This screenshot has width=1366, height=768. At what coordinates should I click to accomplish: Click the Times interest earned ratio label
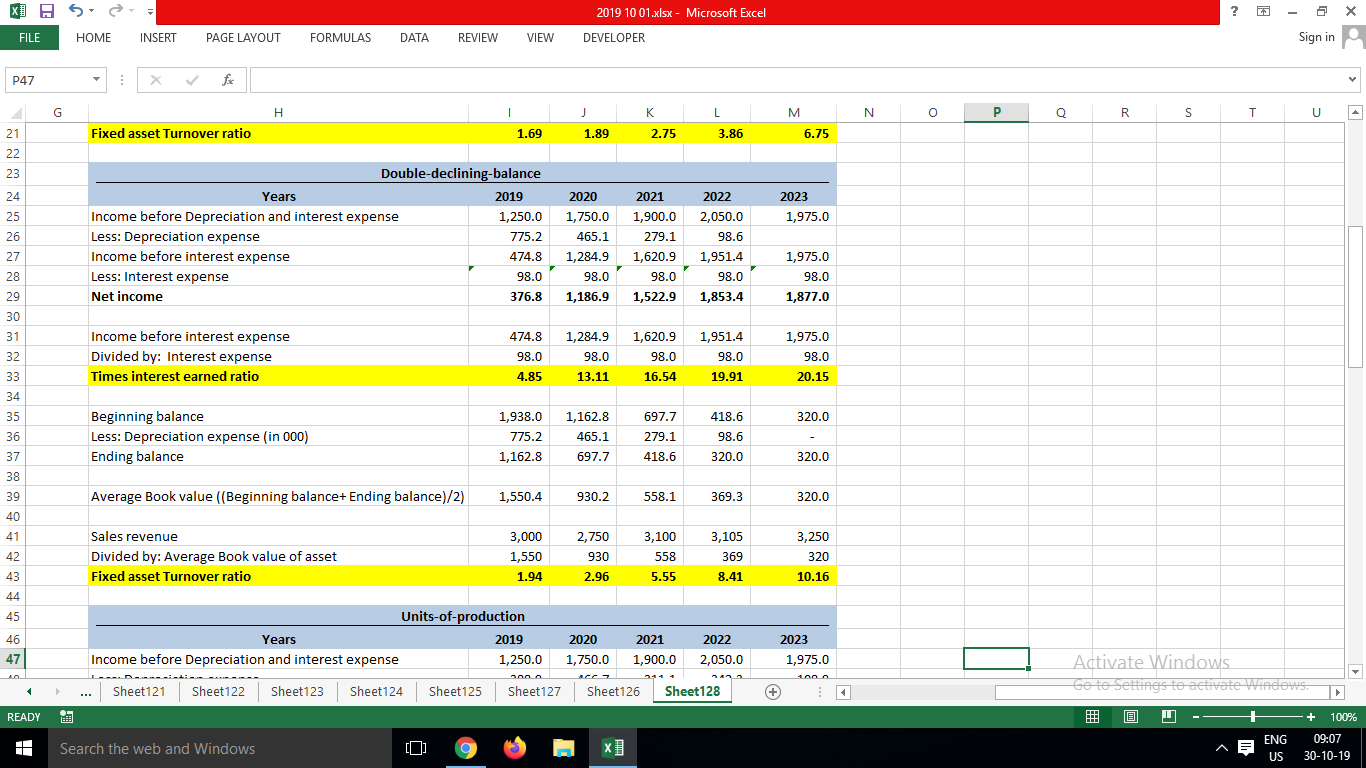coord(175,376)
